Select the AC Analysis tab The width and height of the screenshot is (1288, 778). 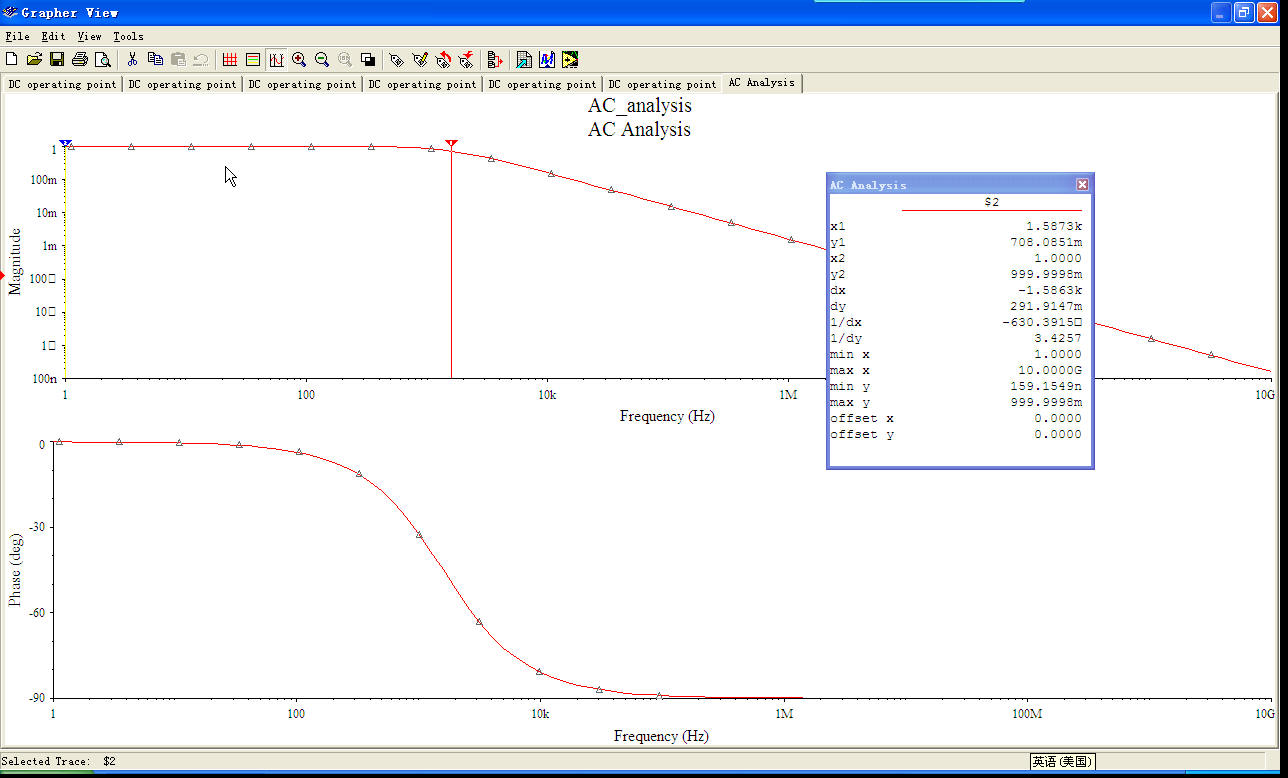point(762,83)
